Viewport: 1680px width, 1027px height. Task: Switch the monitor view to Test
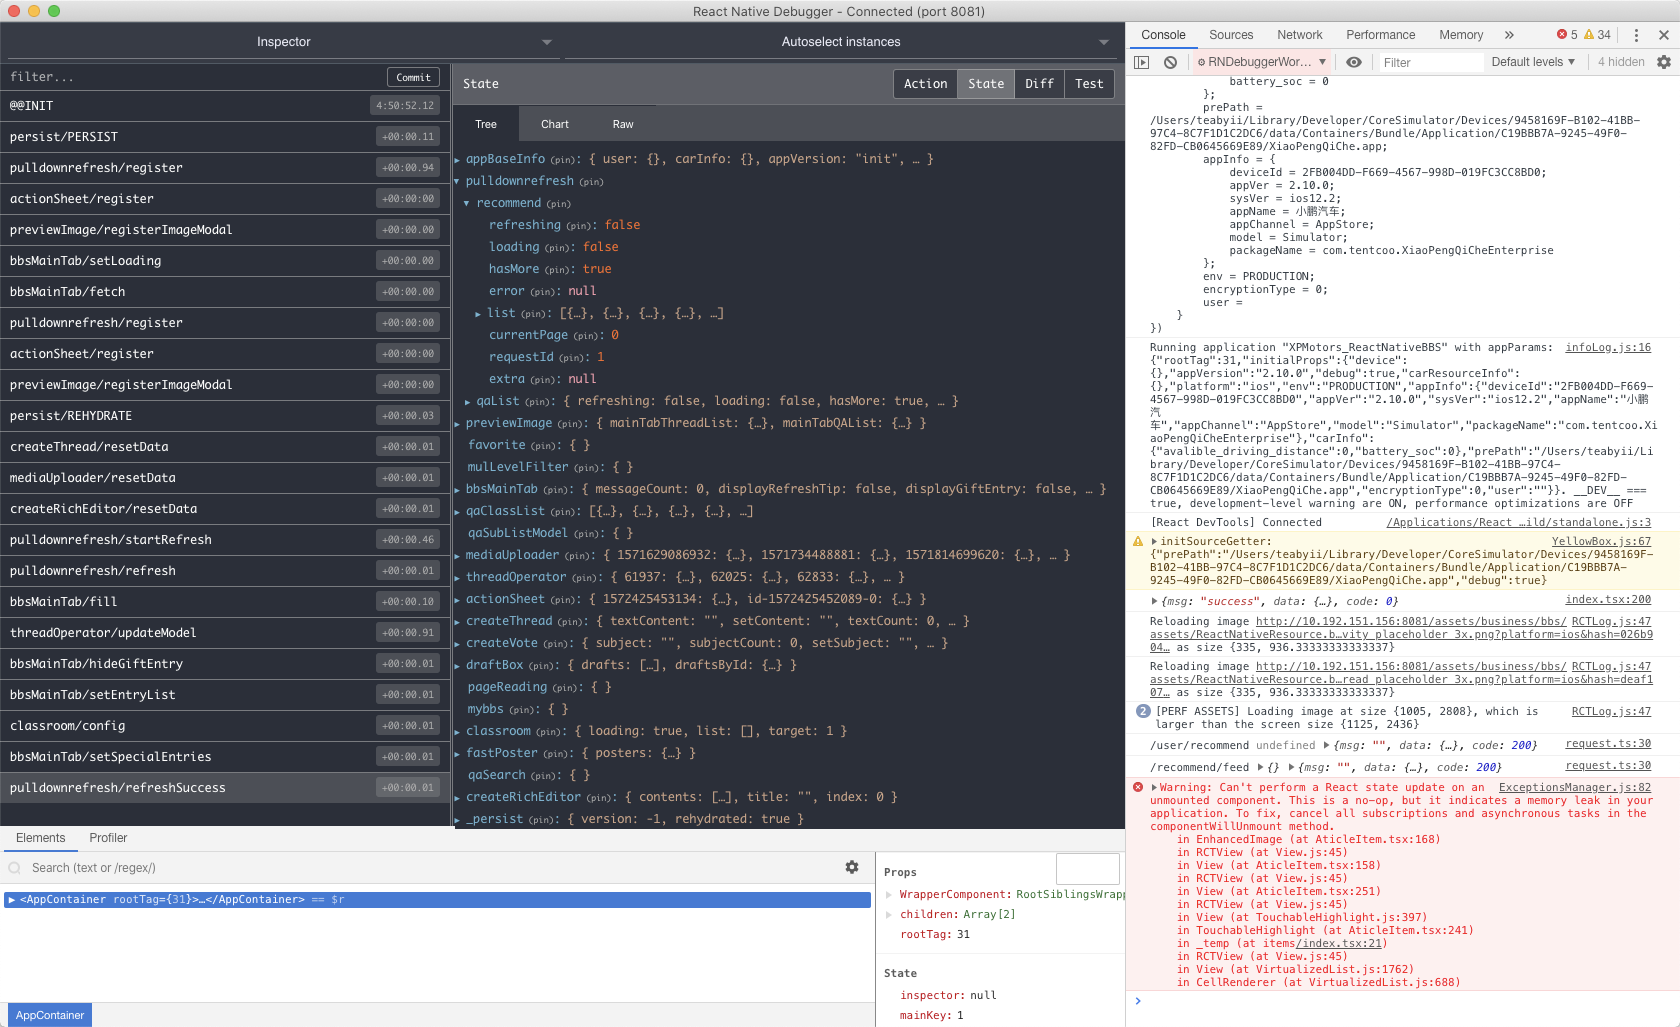[x=1089, y=84]
